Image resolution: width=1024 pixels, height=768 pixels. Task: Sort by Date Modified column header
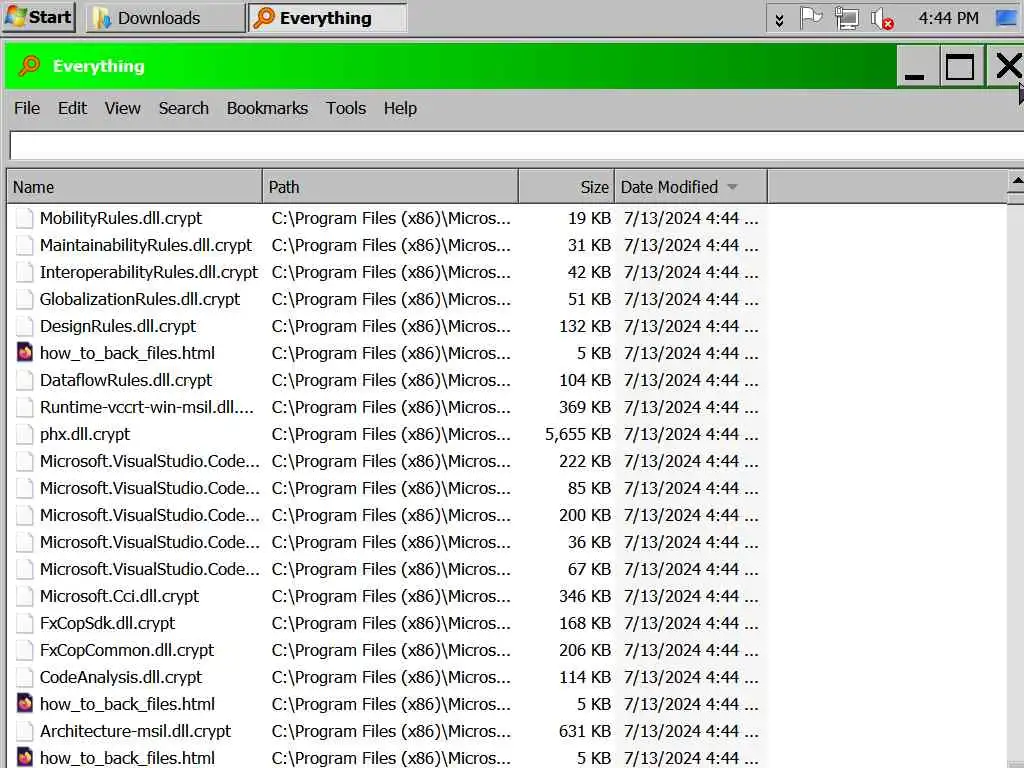(x=691, y=187)
